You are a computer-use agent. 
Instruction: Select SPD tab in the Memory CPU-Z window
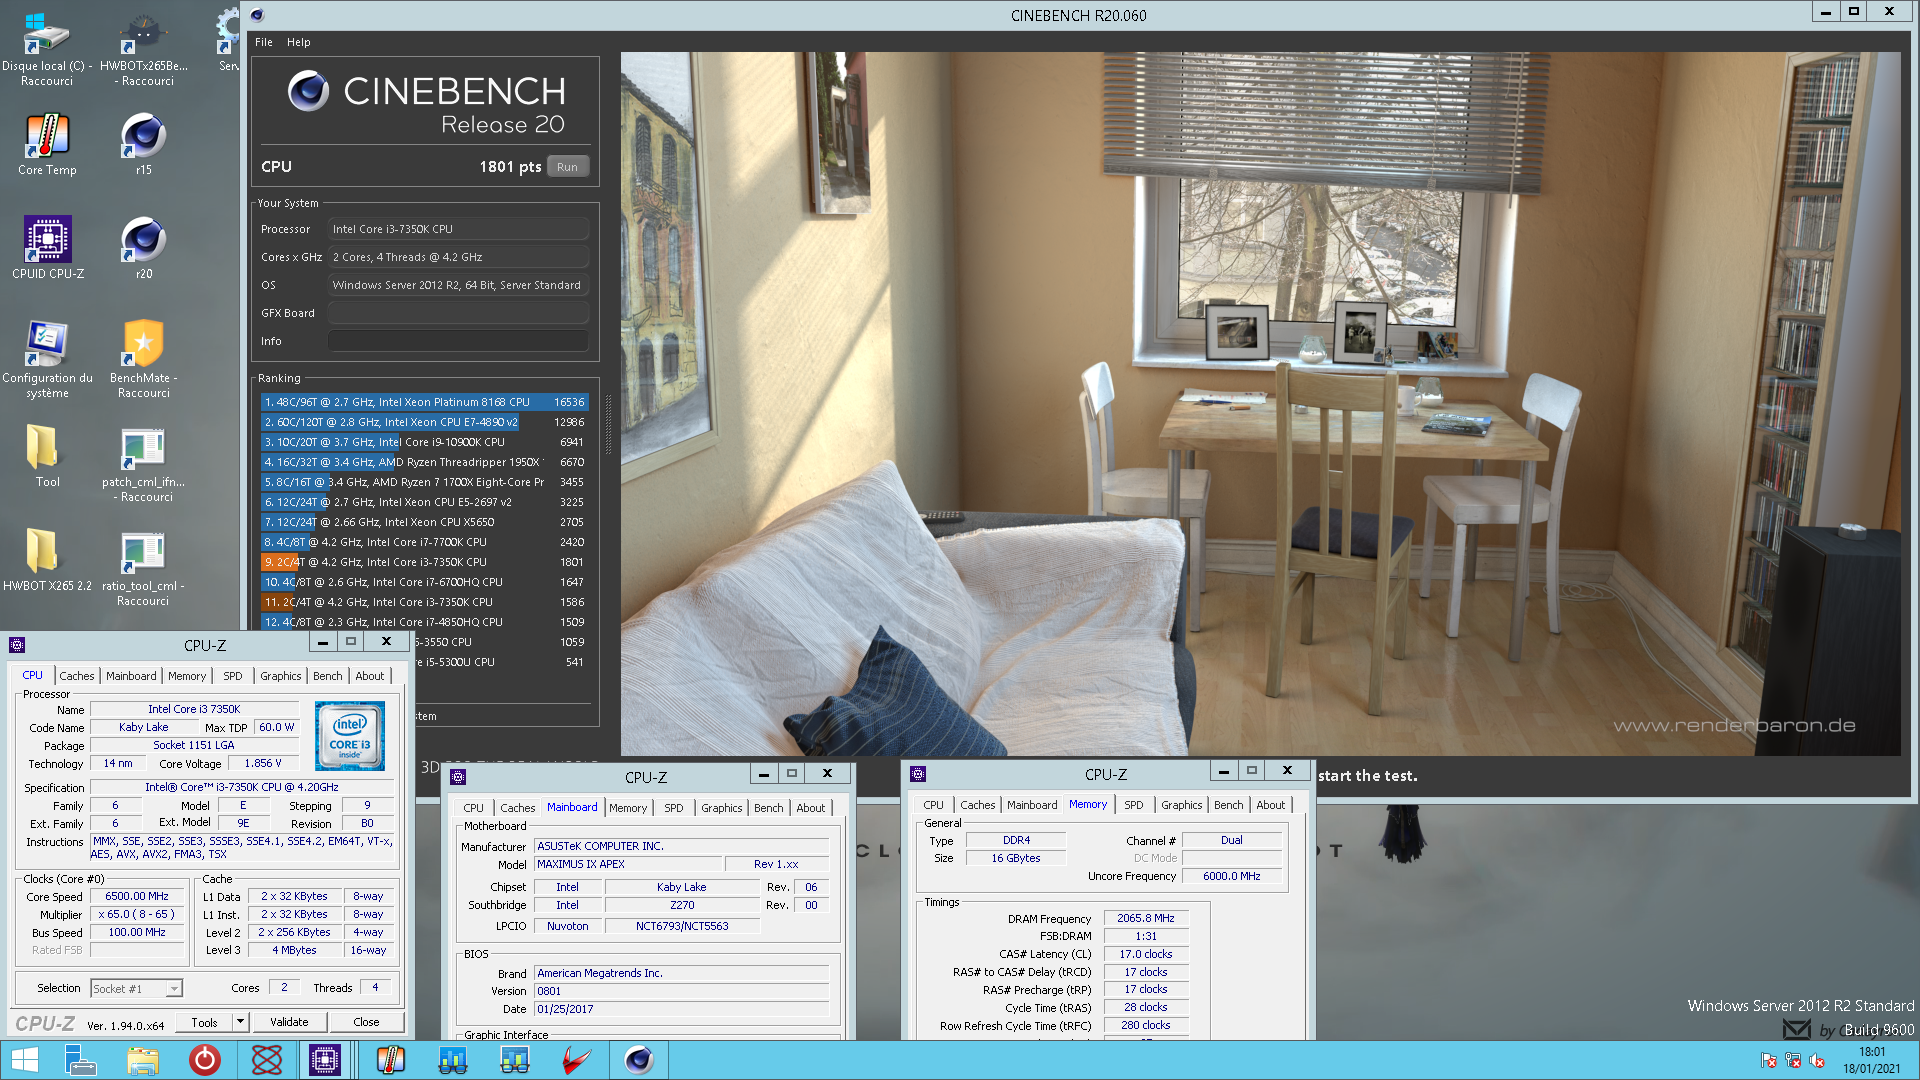click(x=1133, y=805)
